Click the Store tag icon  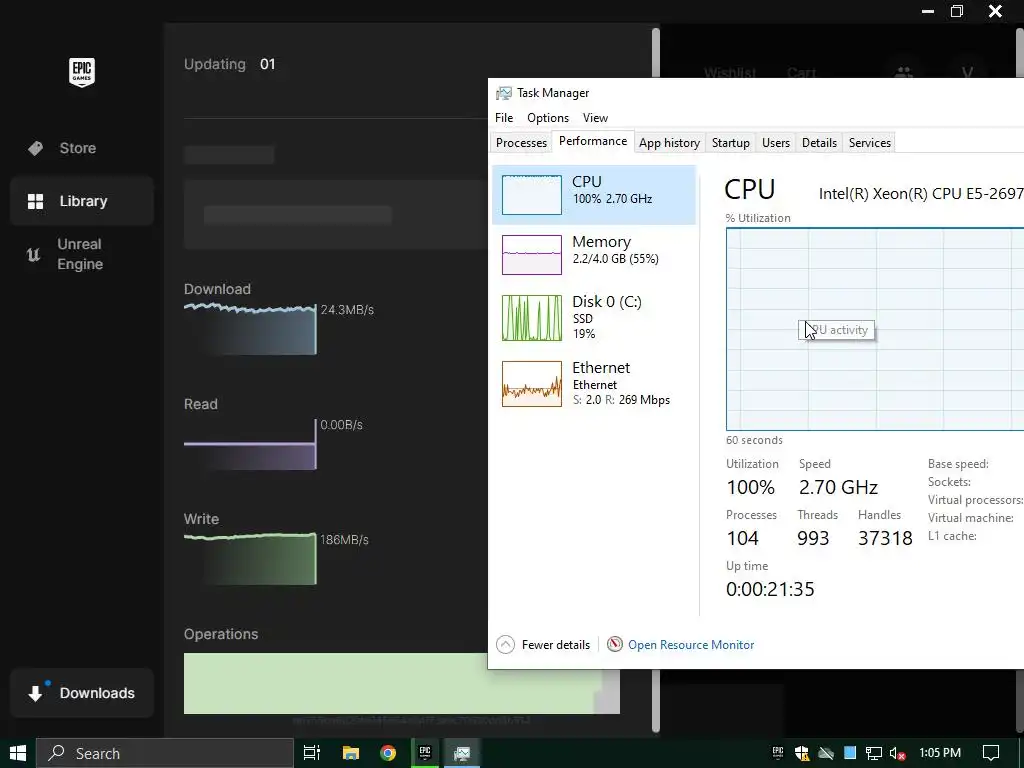(x=35, y=148)
